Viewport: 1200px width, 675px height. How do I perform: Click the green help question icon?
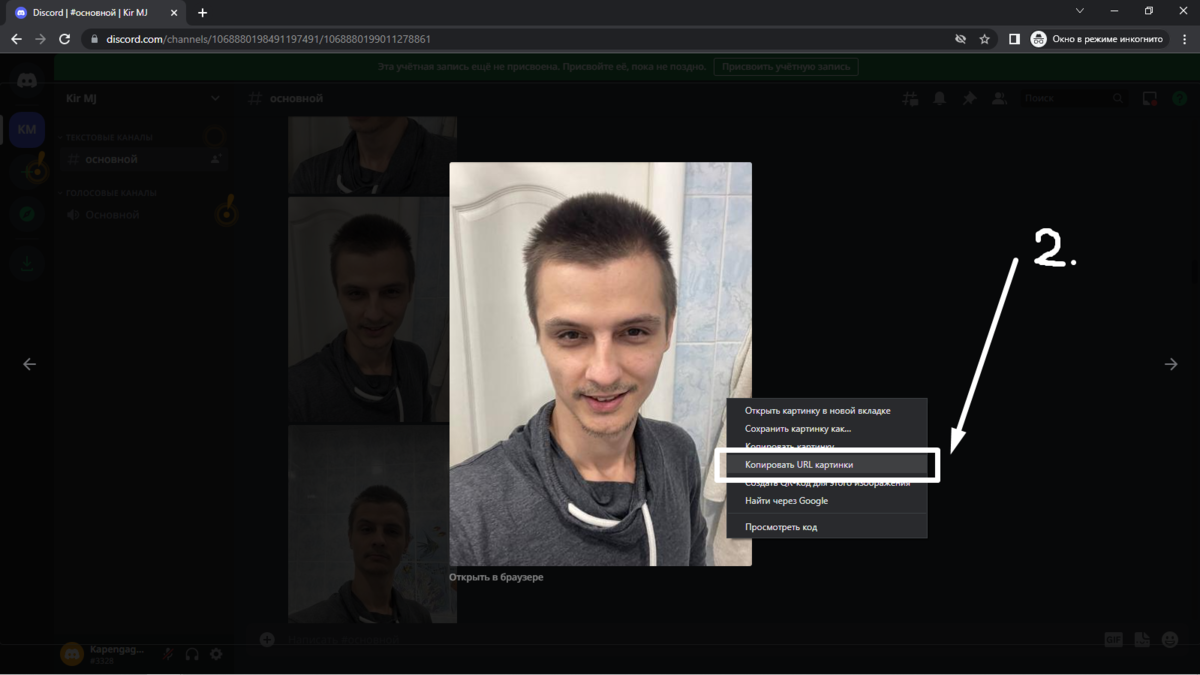[x=1180, y=98]
